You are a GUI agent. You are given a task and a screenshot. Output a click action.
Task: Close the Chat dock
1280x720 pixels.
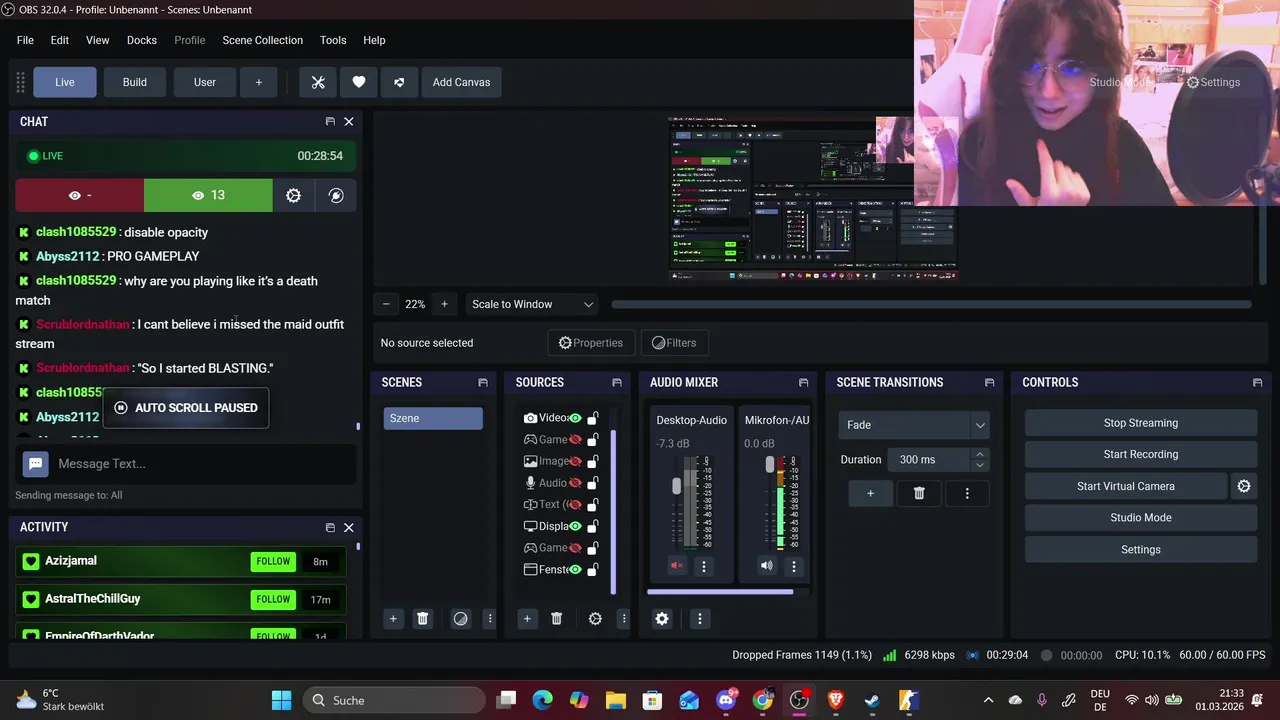(349, 121)
